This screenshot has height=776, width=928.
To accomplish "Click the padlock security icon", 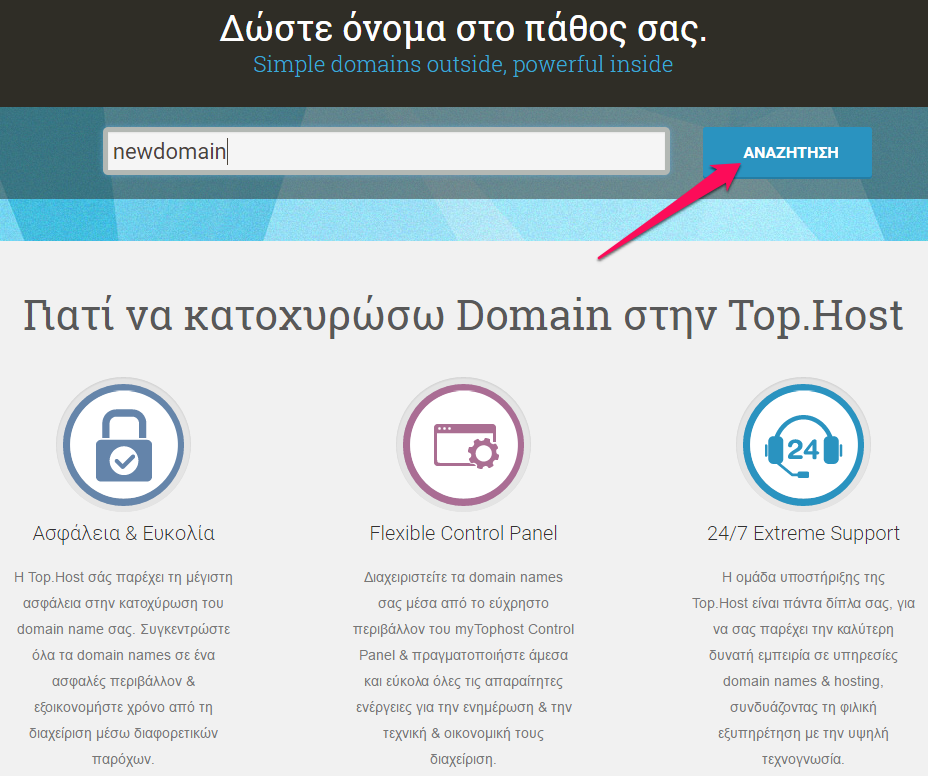I will click(124, 445).
